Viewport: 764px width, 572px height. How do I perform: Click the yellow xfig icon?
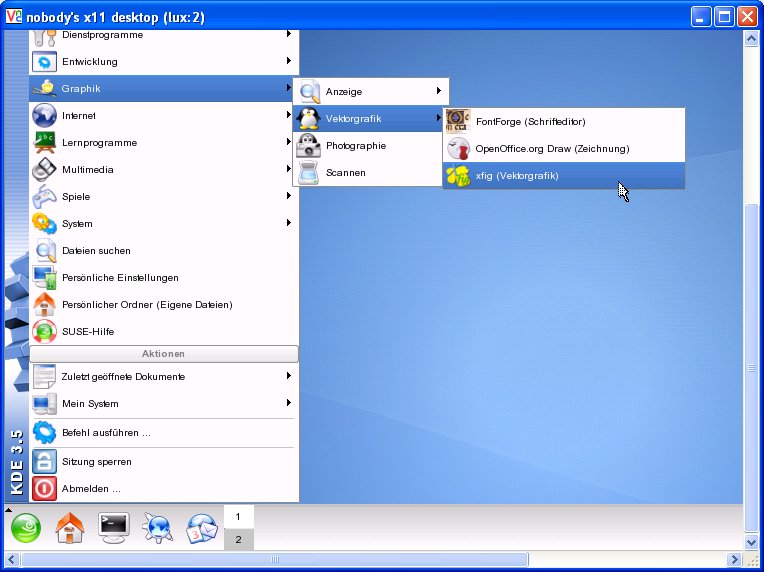click(458, 176)
